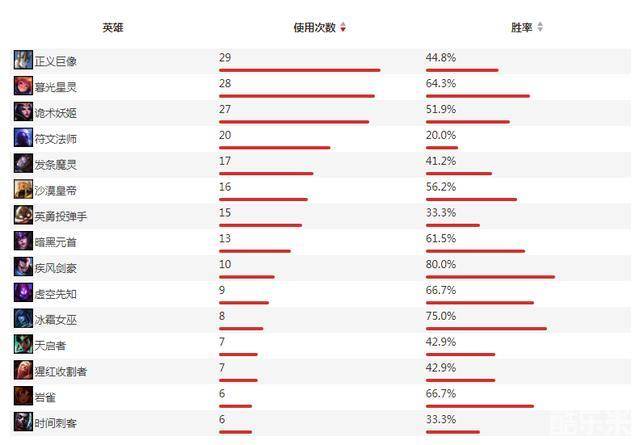Click the 使用次数 column header text

[x=315, y=28]
